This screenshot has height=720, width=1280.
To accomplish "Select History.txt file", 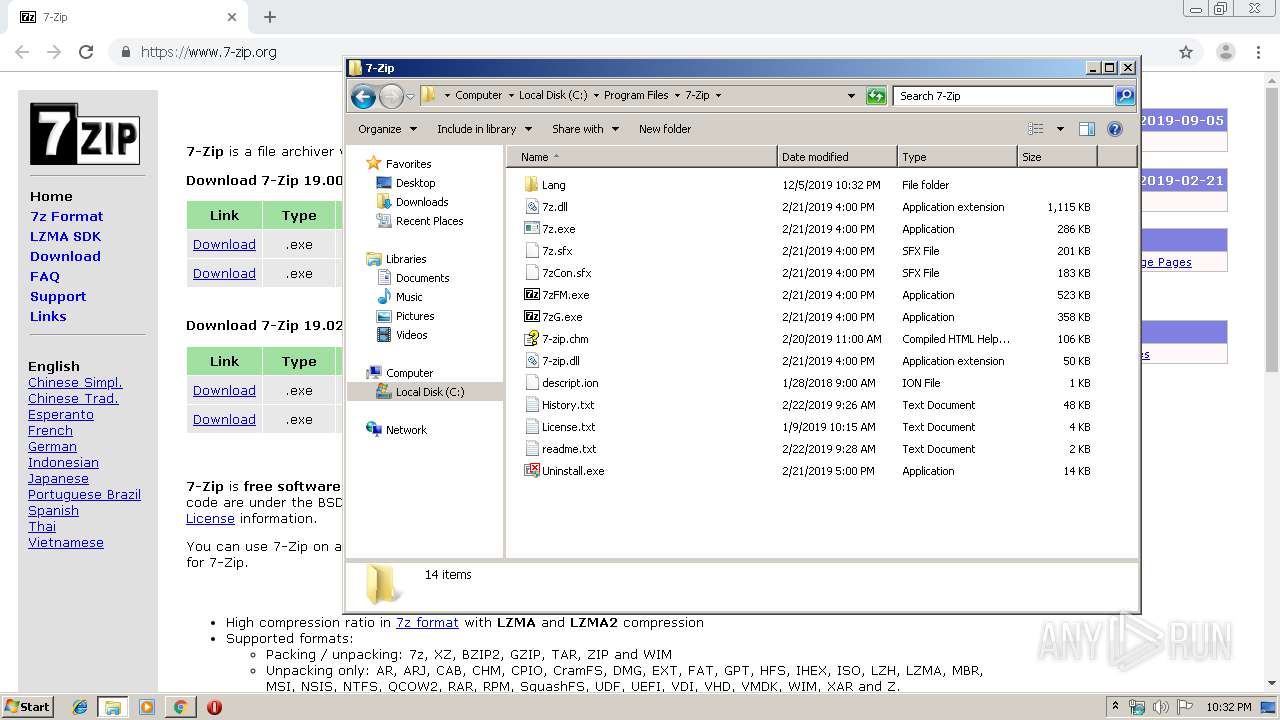I will click(568, 405).
